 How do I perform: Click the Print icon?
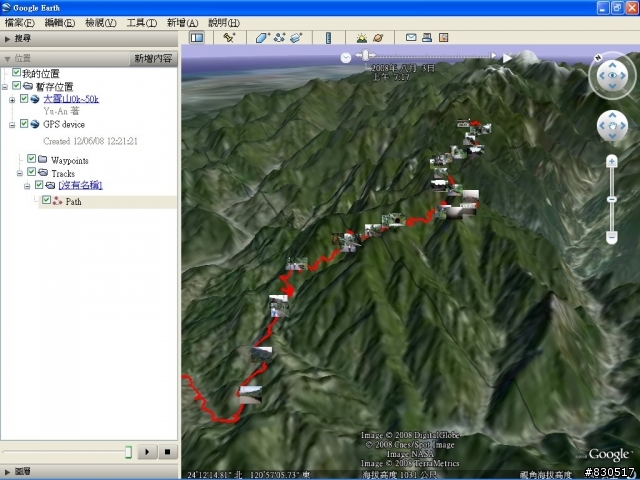point(427,38)
